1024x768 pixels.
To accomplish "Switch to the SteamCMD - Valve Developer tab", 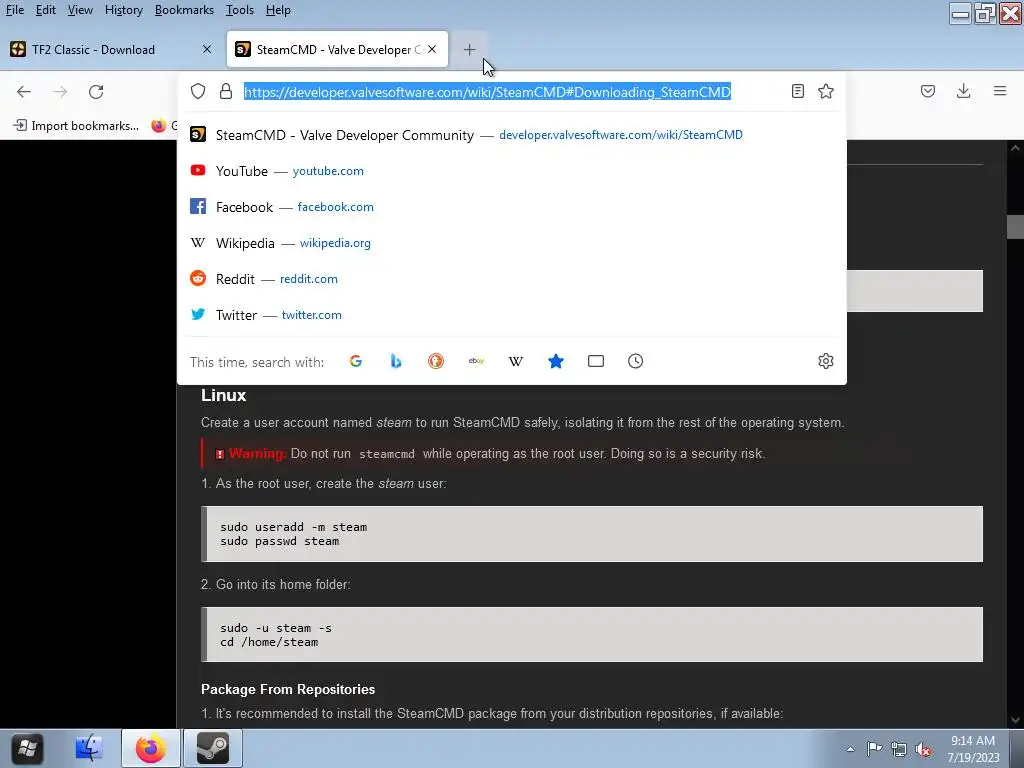I will (x=337, y=50).
